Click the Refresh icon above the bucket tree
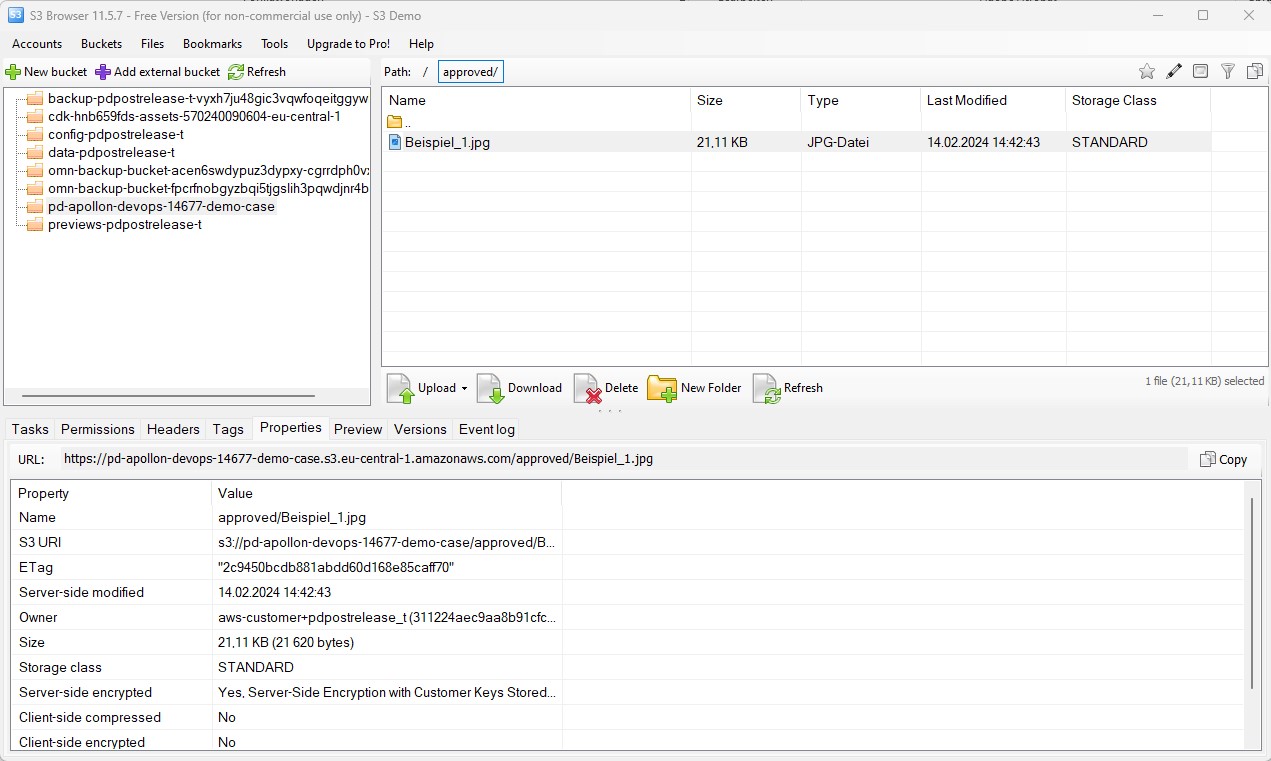 click(x=234, y=71)
